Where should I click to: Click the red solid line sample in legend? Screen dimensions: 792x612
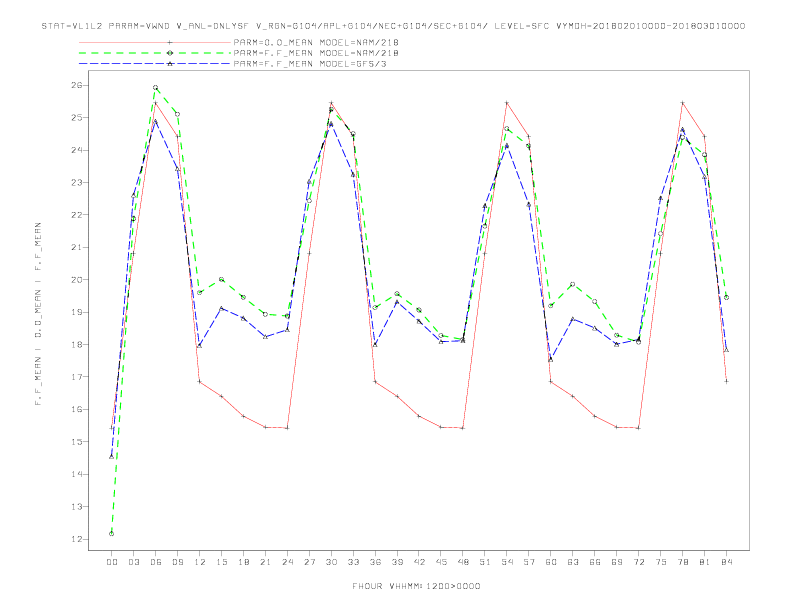(x=155, y=42)
